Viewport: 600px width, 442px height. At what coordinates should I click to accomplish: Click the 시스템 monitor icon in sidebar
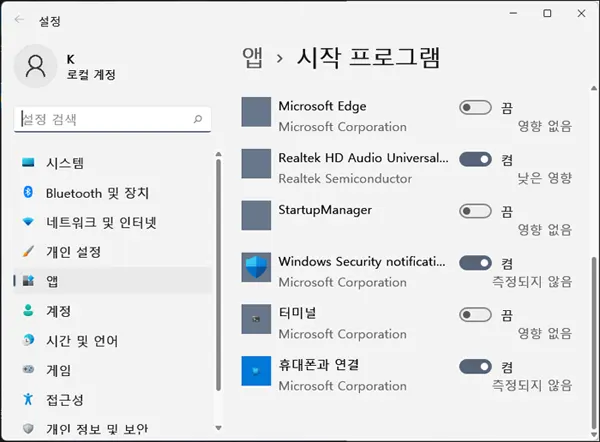pyautogui.click(x=28, y=163)
